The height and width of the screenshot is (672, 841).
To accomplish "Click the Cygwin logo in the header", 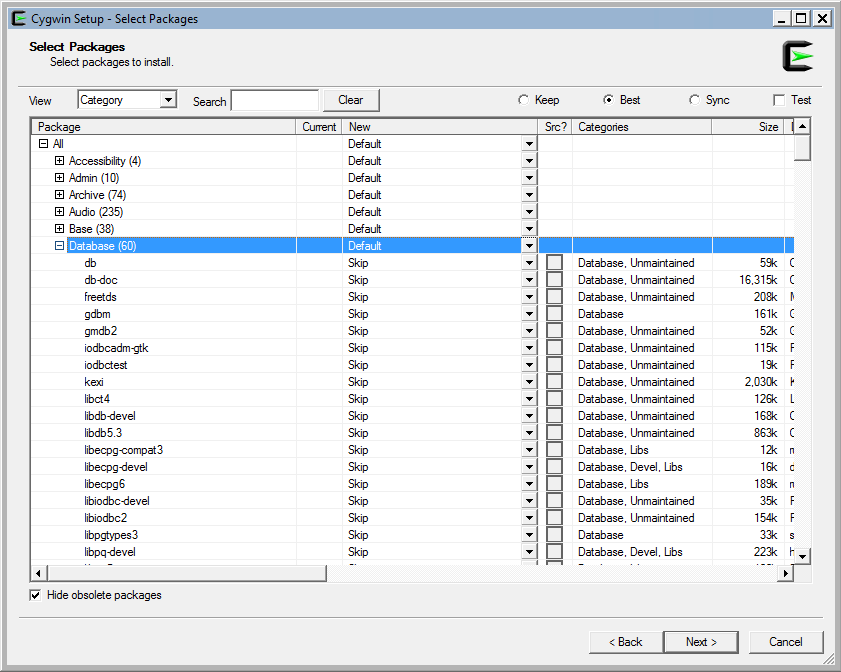I will [x=798, y=56].
